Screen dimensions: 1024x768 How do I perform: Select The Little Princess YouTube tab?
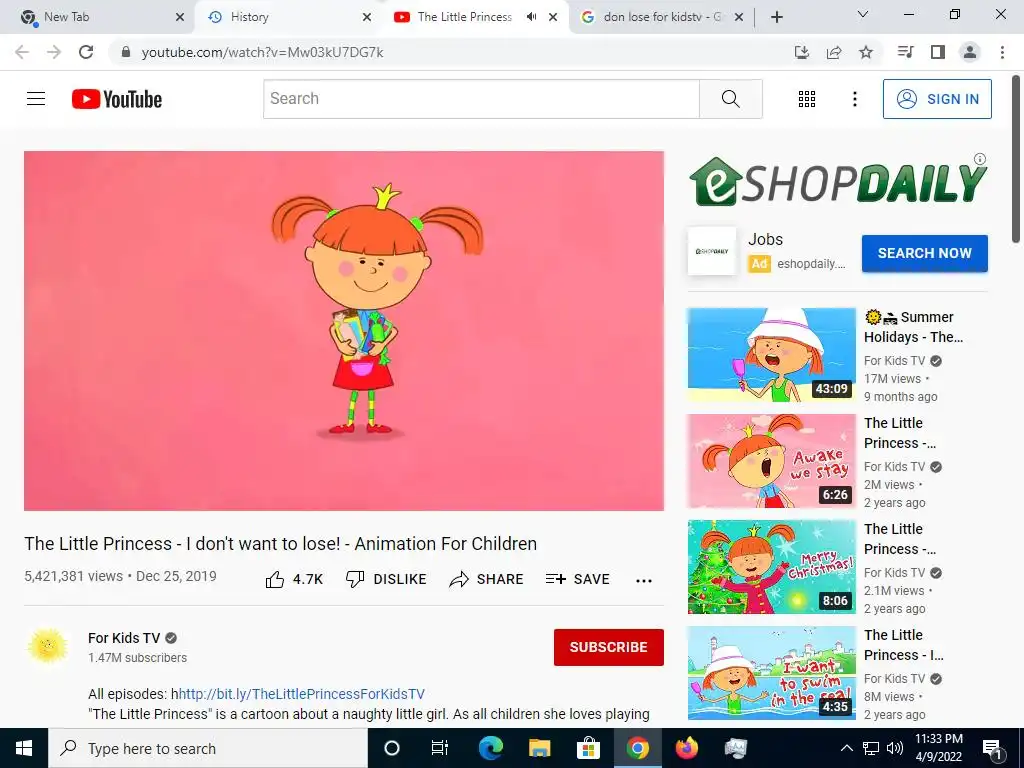click(x=474, y=17)
